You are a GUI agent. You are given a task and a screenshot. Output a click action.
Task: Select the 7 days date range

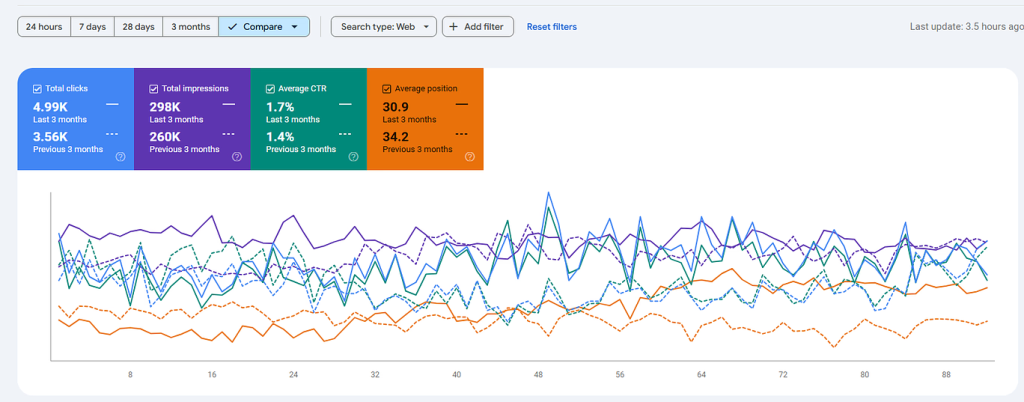(92, 27)
